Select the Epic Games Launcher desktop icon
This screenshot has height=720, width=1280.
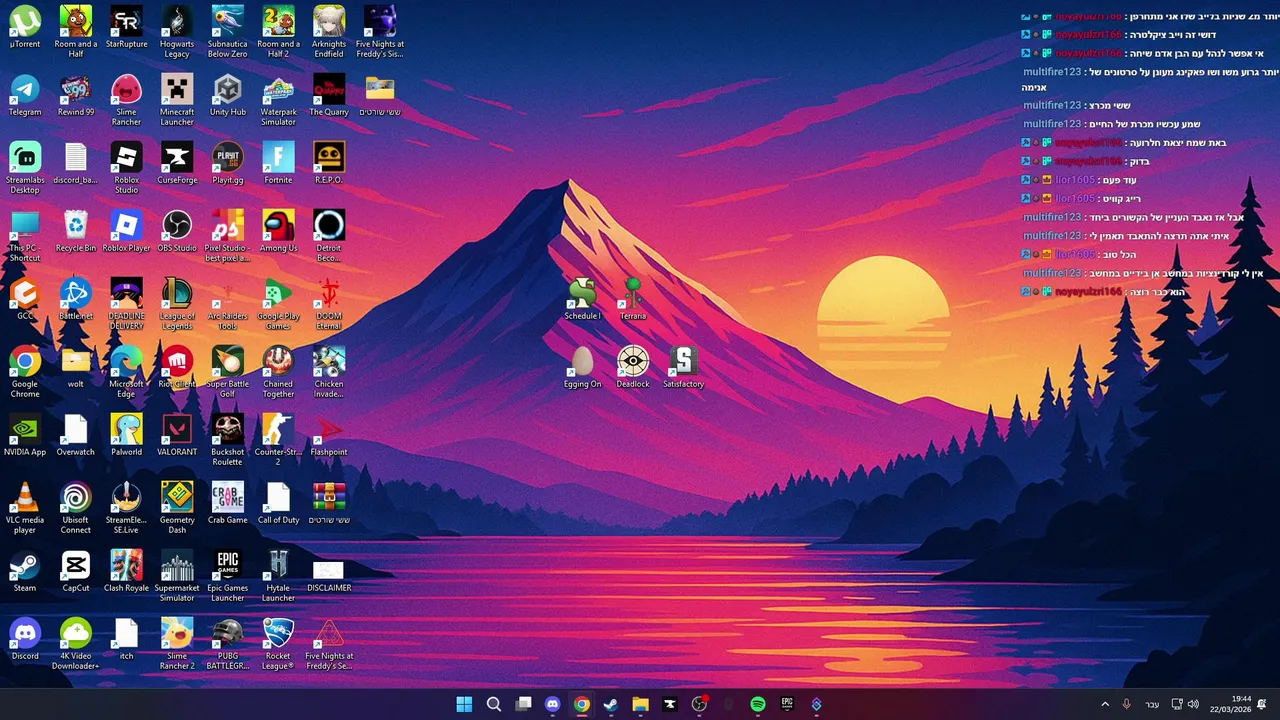tap(227, 576)
